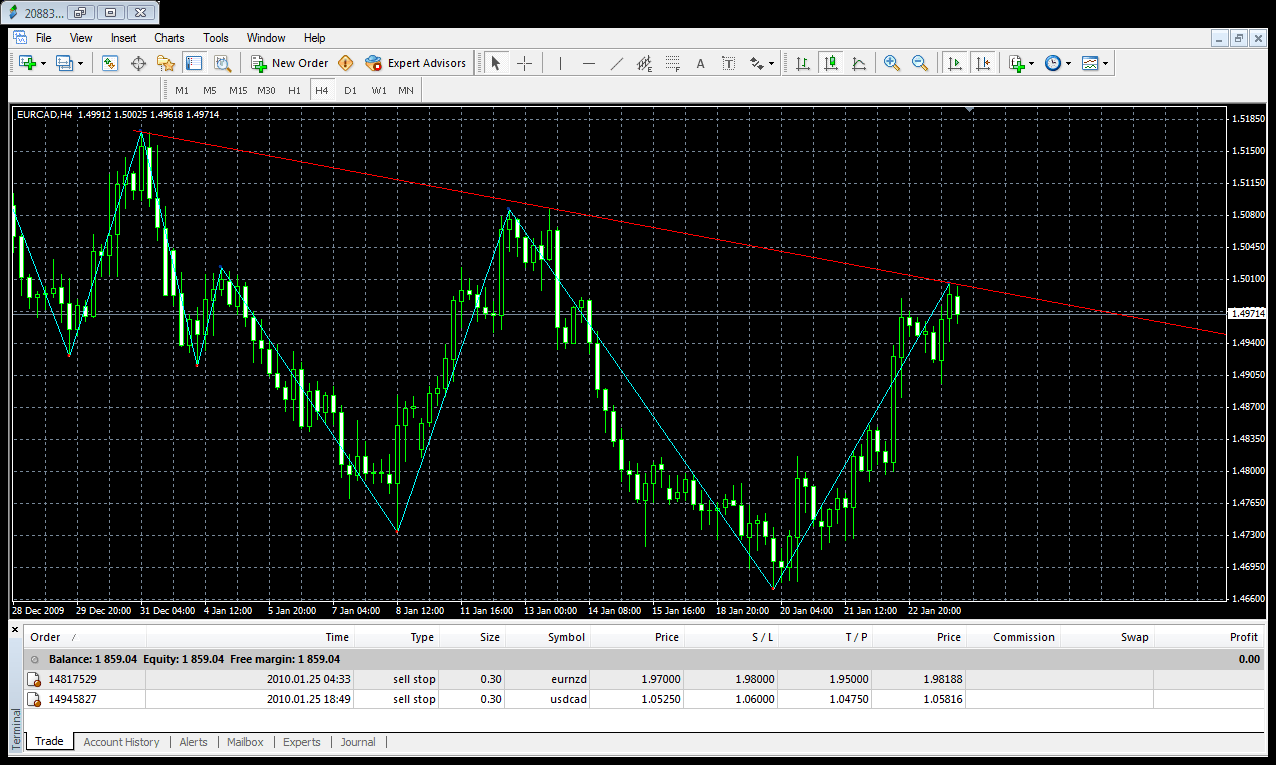
Task: Switch to the Account History tab
Action: click(x=121, y=742)
